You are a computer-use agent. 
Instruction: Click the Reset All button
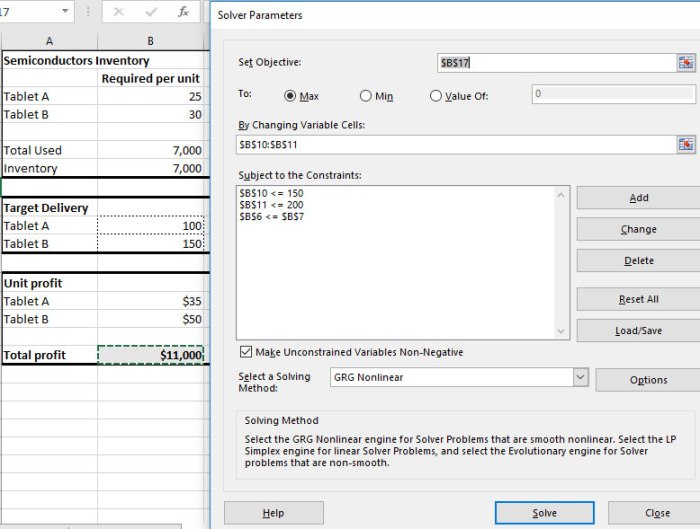pos(639,299)
